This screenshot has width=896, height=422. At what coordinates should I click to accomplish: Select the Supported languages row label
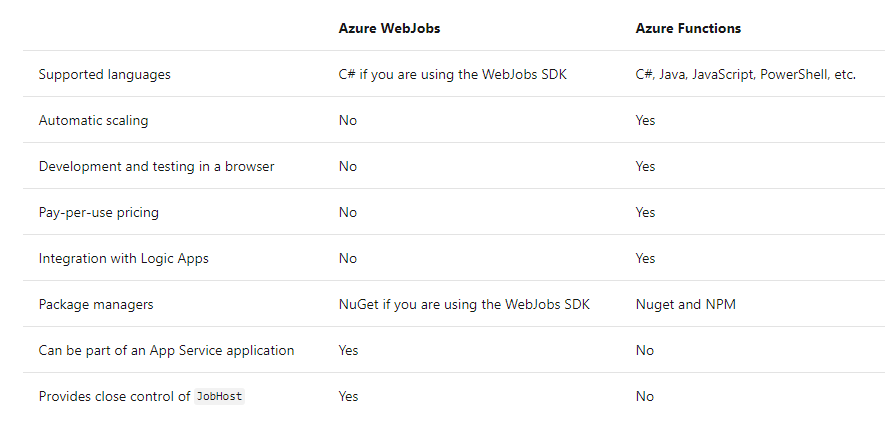click(104, 74)
